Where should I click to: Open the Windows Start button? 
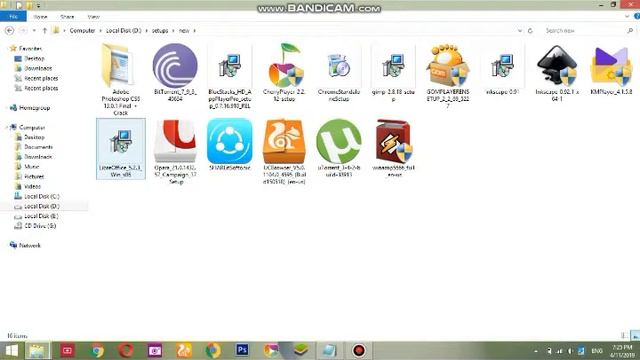pos(11,350)
